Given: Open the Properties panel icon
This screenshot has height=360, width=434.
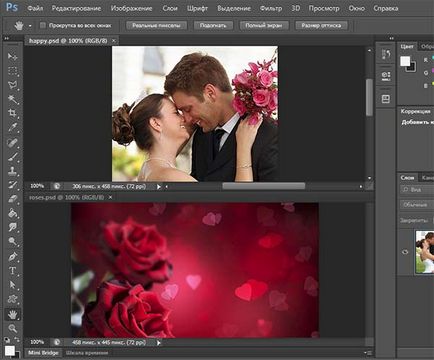Looking at the screenshot, I should pyautogui.click(x=386, y=76).
